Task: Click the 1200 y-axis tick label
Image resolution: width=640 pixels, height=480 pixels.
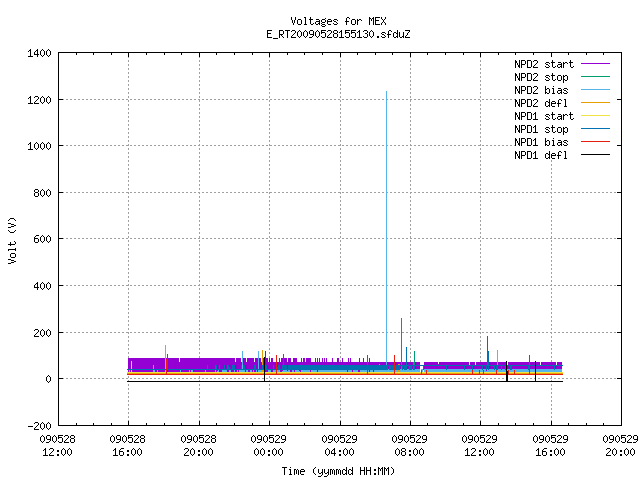Action: (x=39, y=100)
